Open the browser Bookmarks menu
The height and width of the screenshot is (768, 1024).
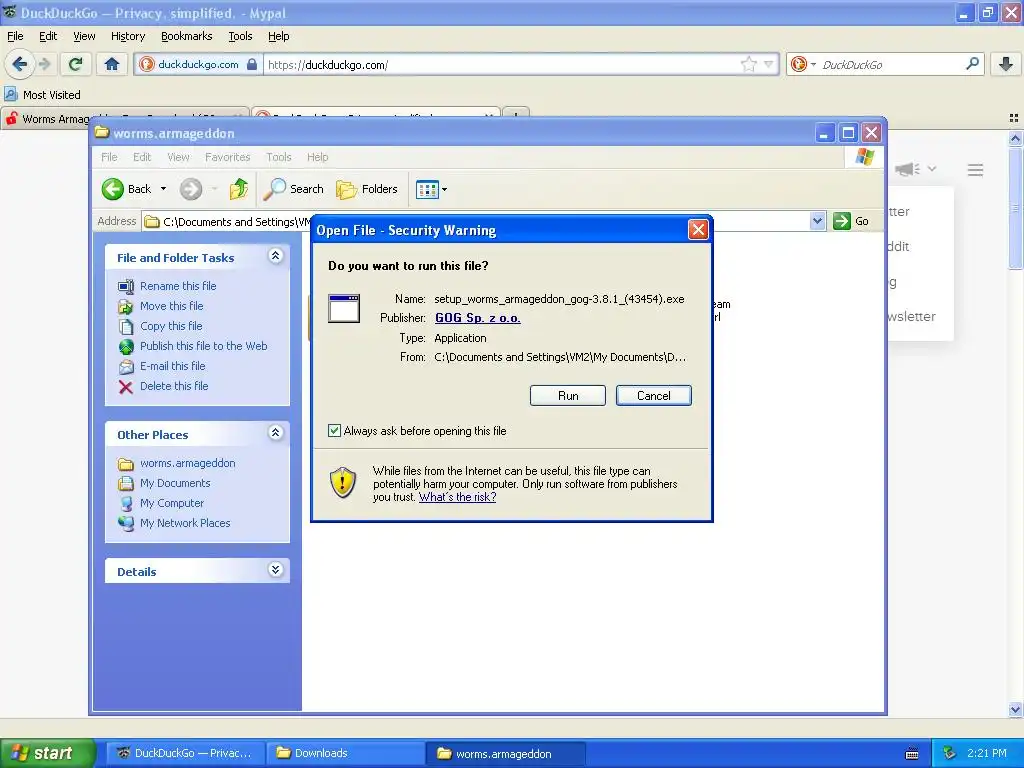click(x=187, y=36)
